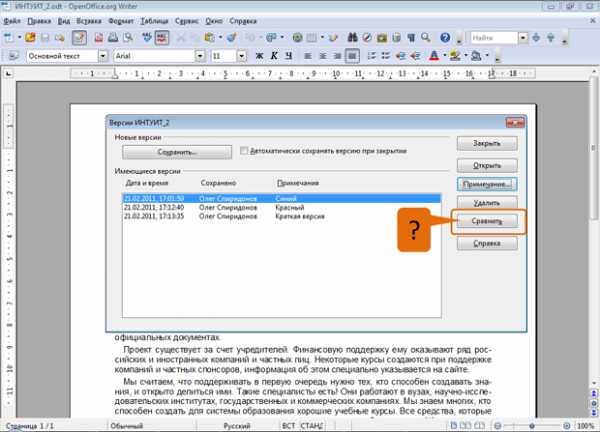Expand the Font color dropdown arrow
The height and width of the screenshot is (432, 600).
coord(445,56)
